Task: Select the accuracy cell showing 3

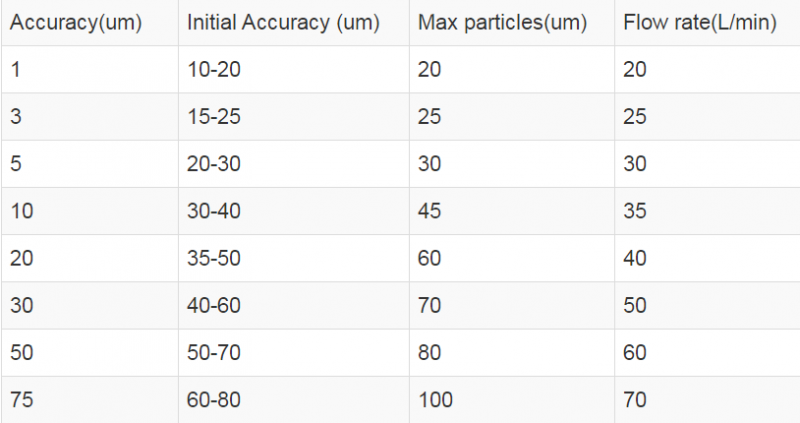Action: pyautogui.click(x=16, y=116)
